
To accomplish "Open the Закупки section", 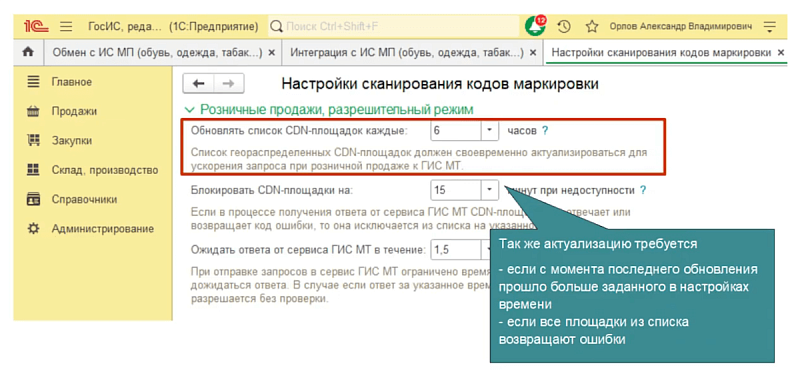I will pos(71,140).
